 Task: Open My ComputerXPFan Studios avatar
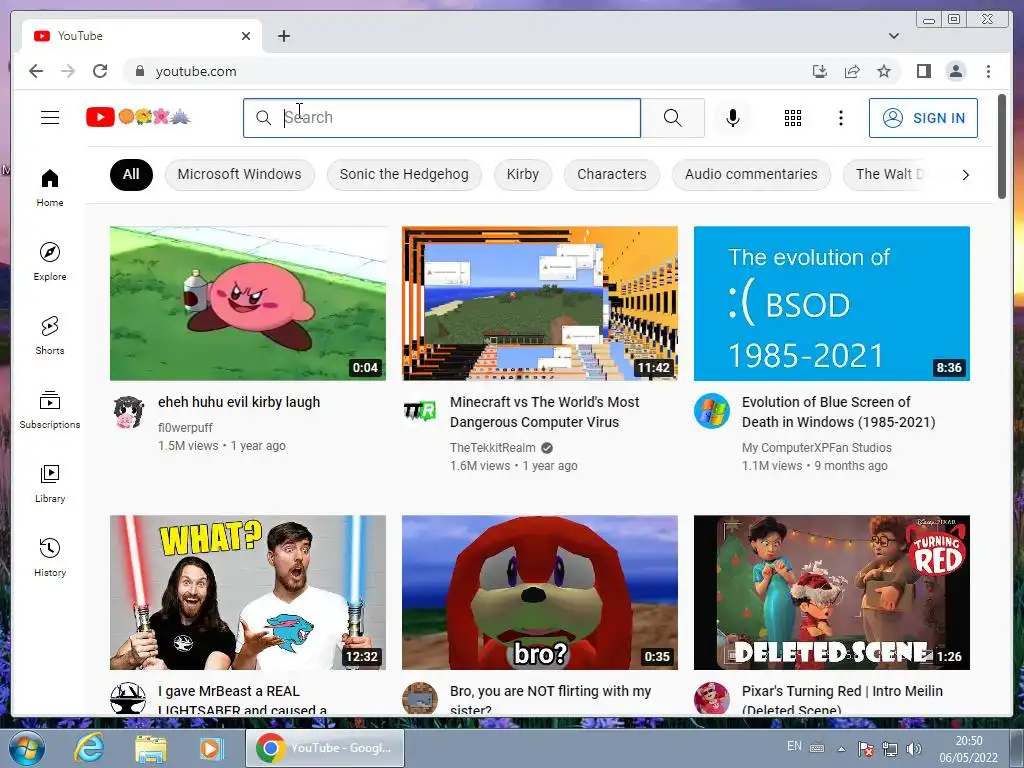pyautogui.click(x=712, y=411)
